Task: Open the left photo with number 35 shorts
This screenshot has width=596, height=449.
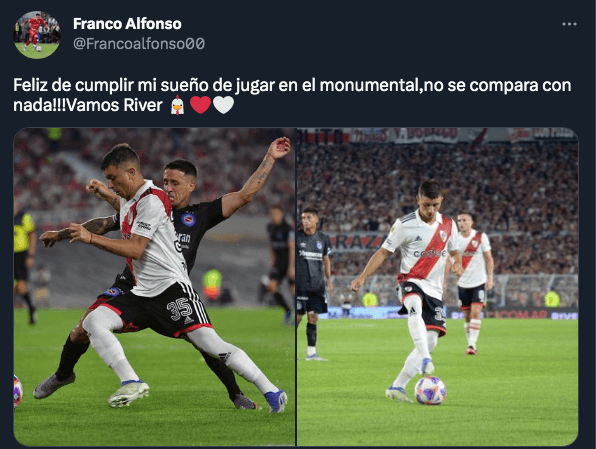Action: [154, 287]
